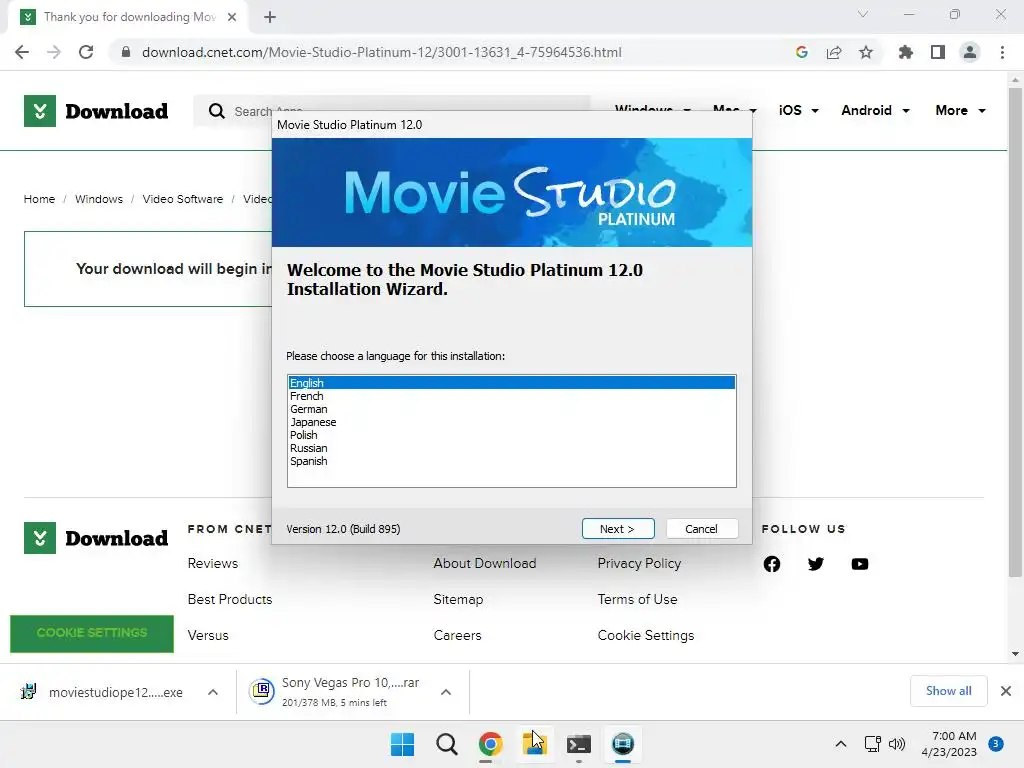Open Cookie Settings footer link
1024x768 pixels.
(x=646, y=635)
